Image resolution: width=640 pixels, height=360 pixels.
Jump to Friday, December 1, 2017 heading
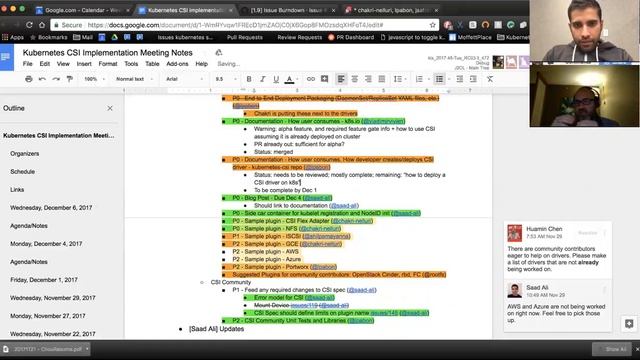(x=44, y=280)
